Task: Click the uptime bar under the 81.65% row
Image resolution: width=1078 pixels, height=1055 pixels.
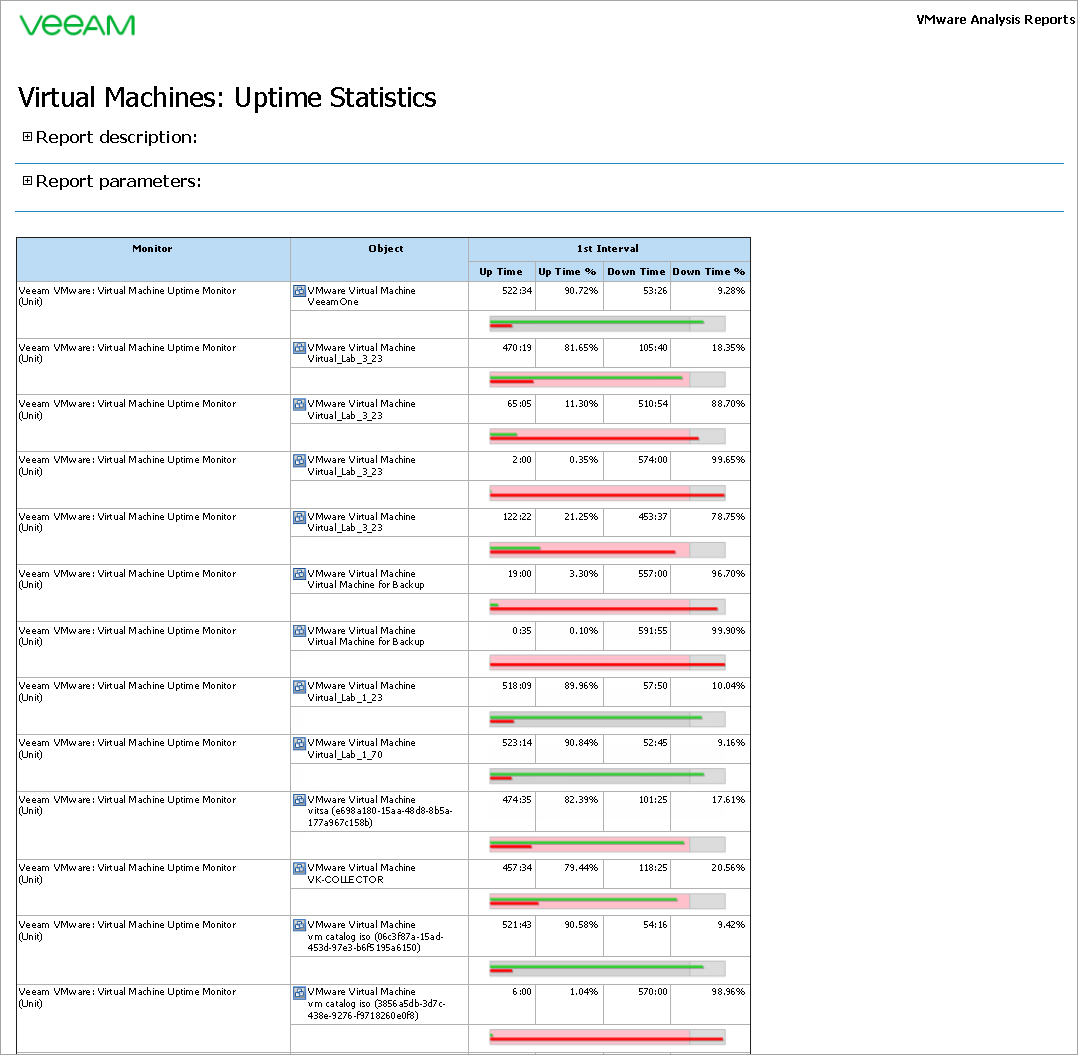Action: click(607, 379)
